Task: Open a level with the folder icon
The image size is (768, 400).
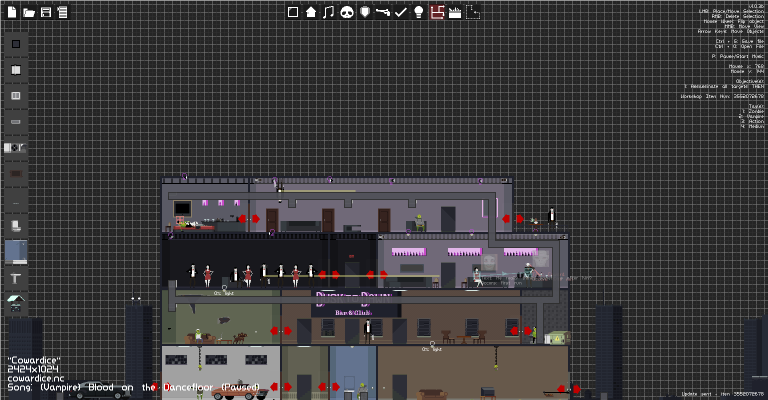Action: (29, 12)
